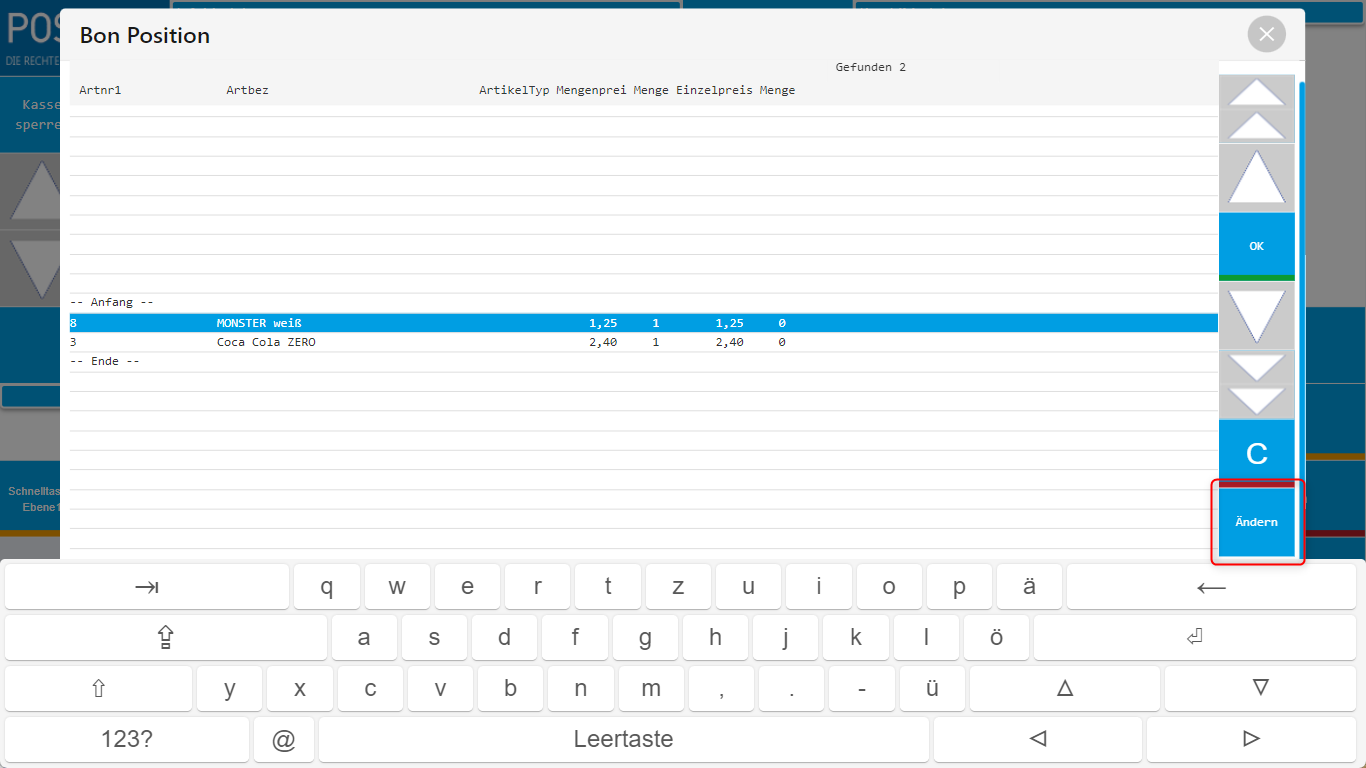The image size is (1366, 768).
Task: Sort by the Artbez column header
Action: 247,90
